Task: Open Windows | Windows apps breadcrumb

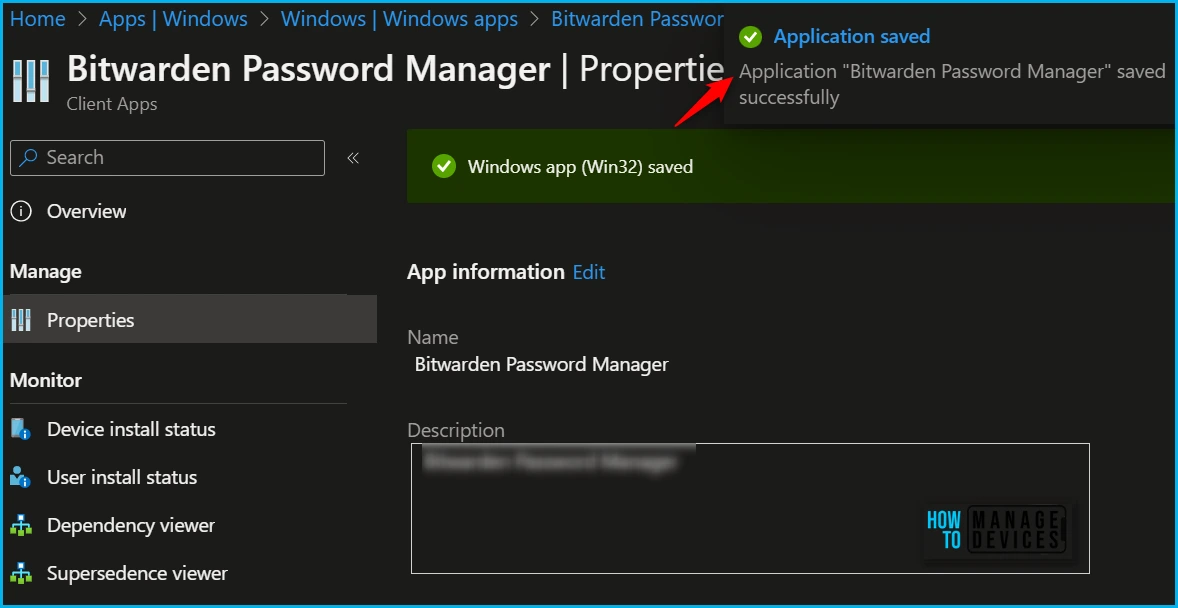Action: pyautogui.click(x=399, y=19)
